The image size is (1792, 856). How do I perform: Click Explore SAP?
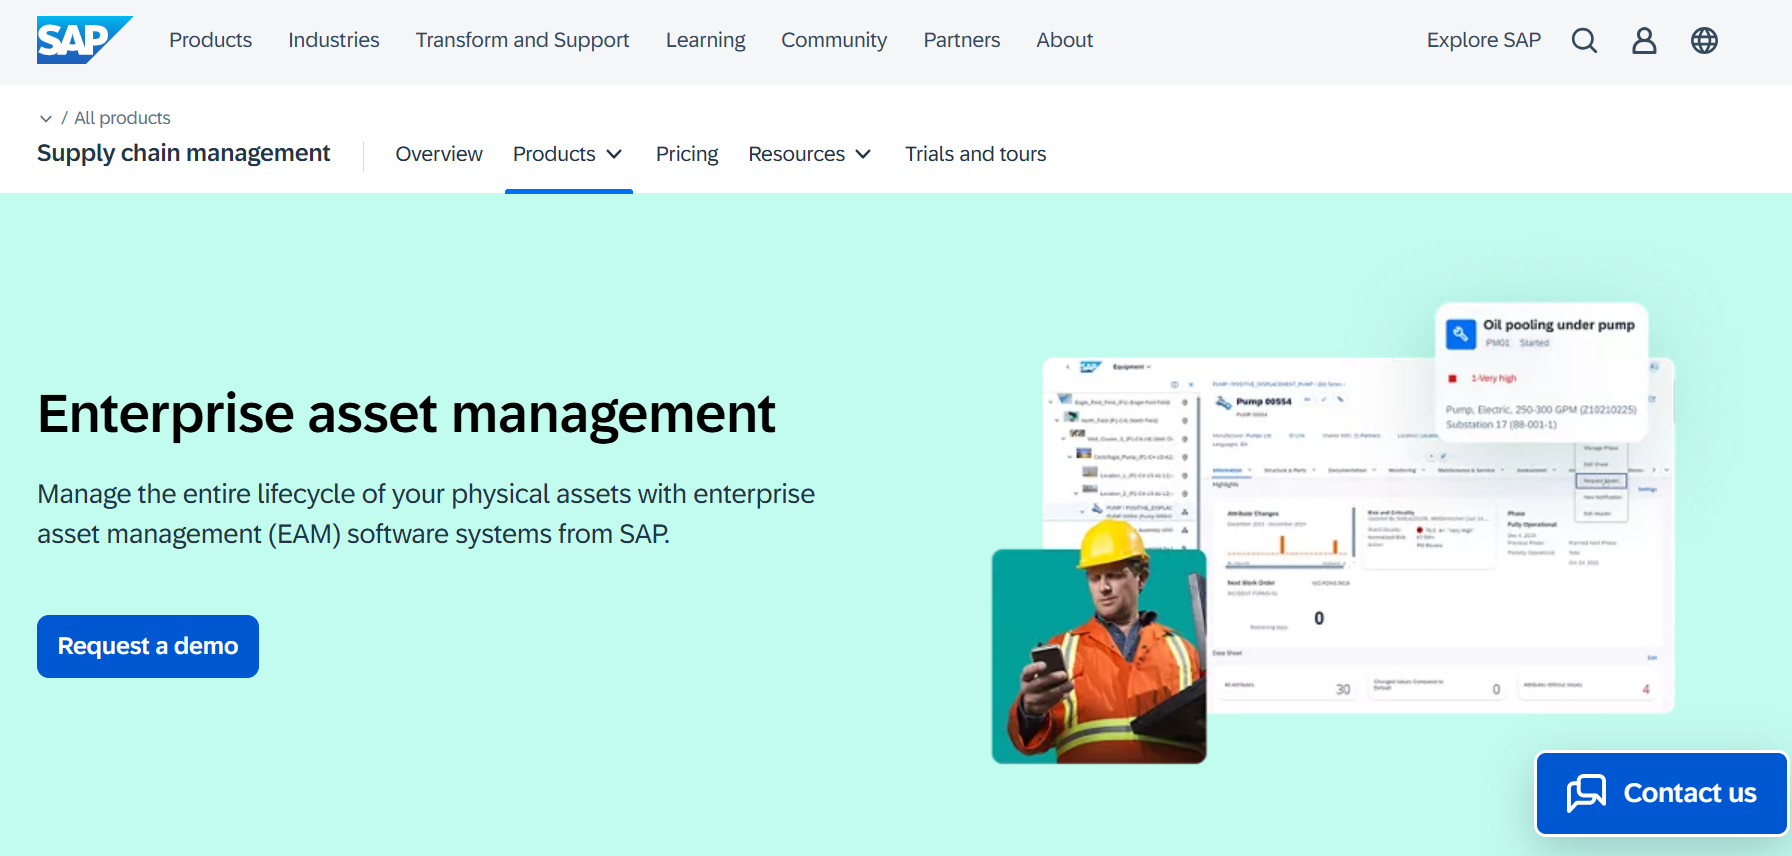click(x=1484, y=40)
